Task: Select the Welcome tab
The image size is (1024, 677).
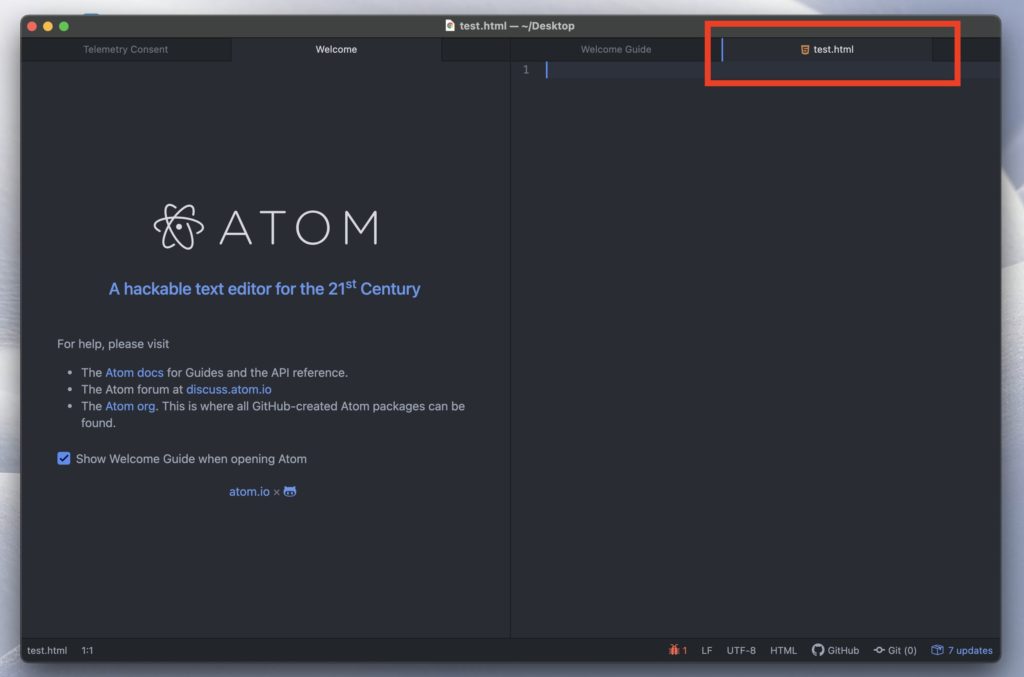Action: [x=336, y=50]
